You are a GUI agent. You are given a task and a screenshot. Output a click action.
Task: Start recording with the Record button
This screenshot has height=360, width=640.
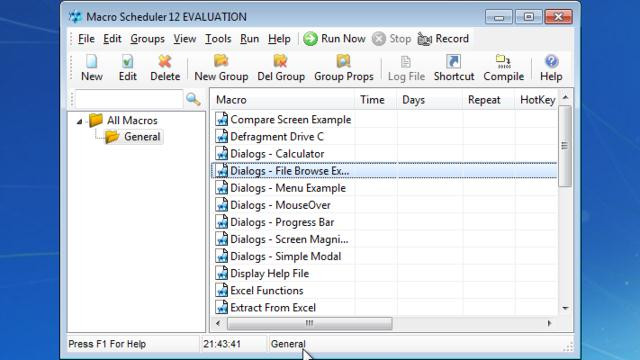[x=443, y=39]
